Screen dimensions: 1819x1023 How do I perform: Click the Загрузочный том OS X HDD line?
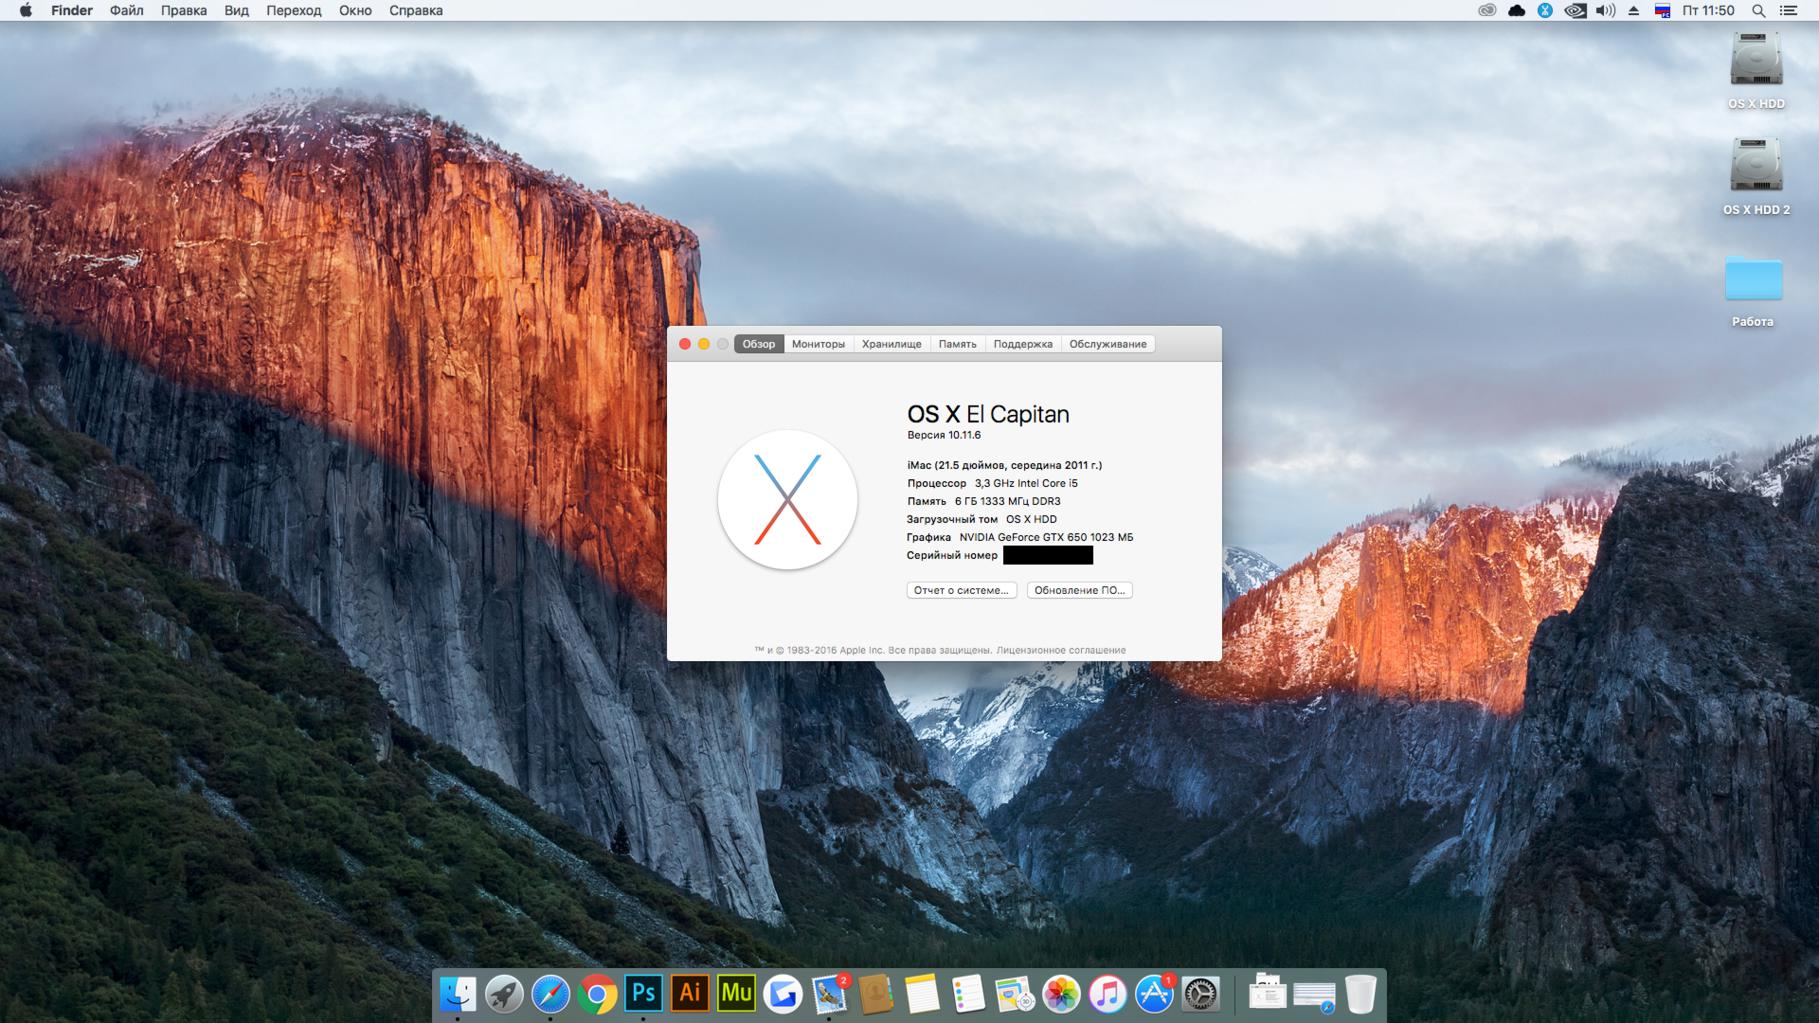(x=982, y=519)
